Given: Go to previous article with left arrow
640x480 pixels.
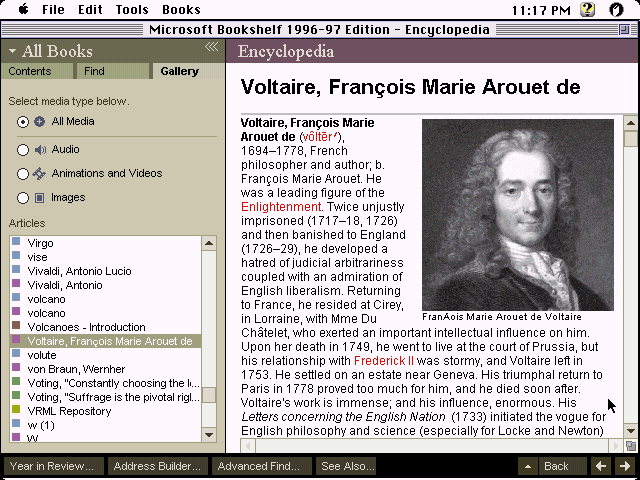Looking at the screenshot, I should (x=601, y=466).
